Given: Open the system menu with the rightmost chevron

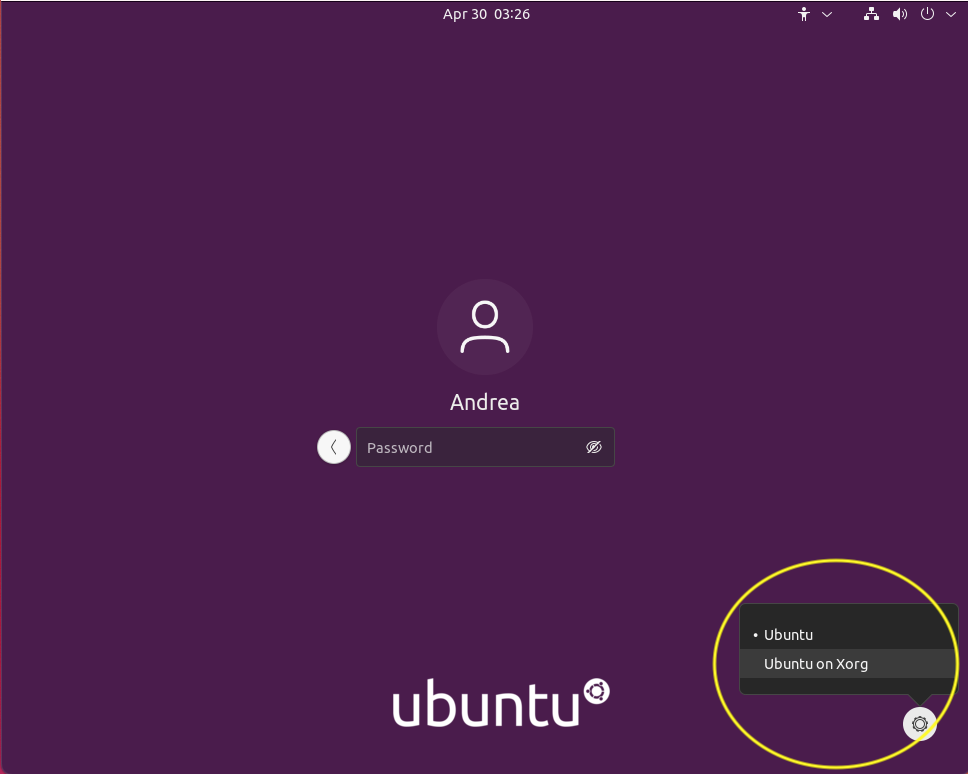Looking at the screenshot, I should coord(950,14).
